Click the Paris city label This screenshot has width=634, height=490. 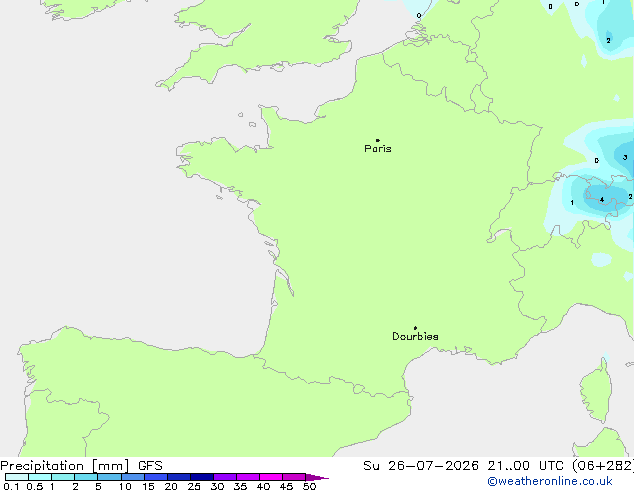378,149
